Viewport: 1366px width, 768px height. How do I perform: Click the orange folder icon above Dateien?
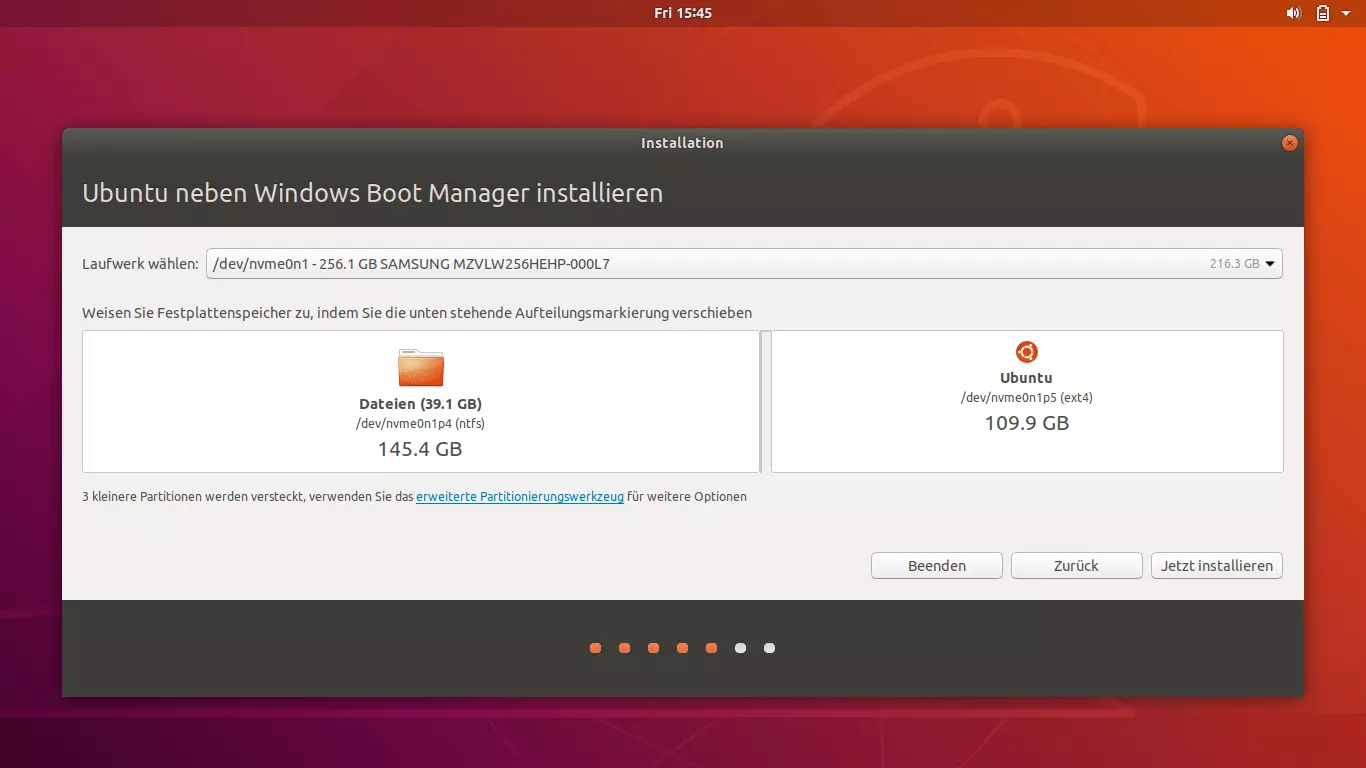click(421, 367)
